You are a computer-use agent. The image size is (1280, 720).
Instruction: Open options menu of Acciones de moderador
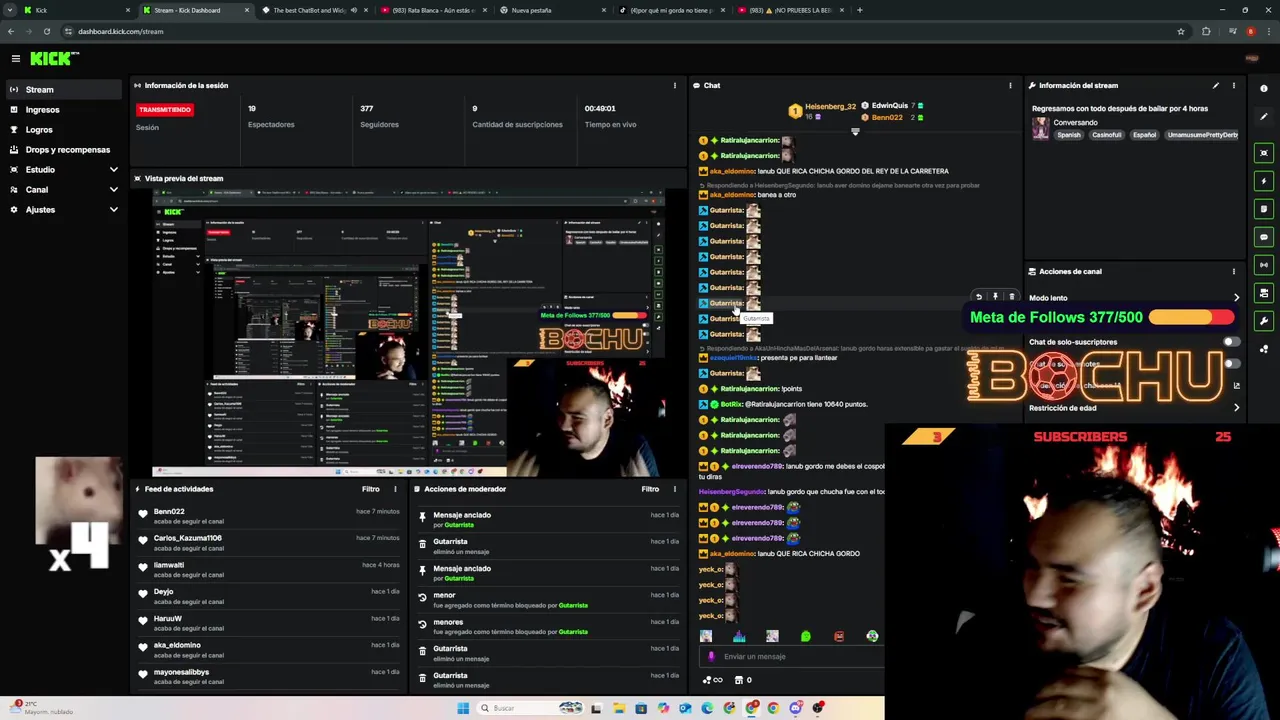tap(674, 489)
